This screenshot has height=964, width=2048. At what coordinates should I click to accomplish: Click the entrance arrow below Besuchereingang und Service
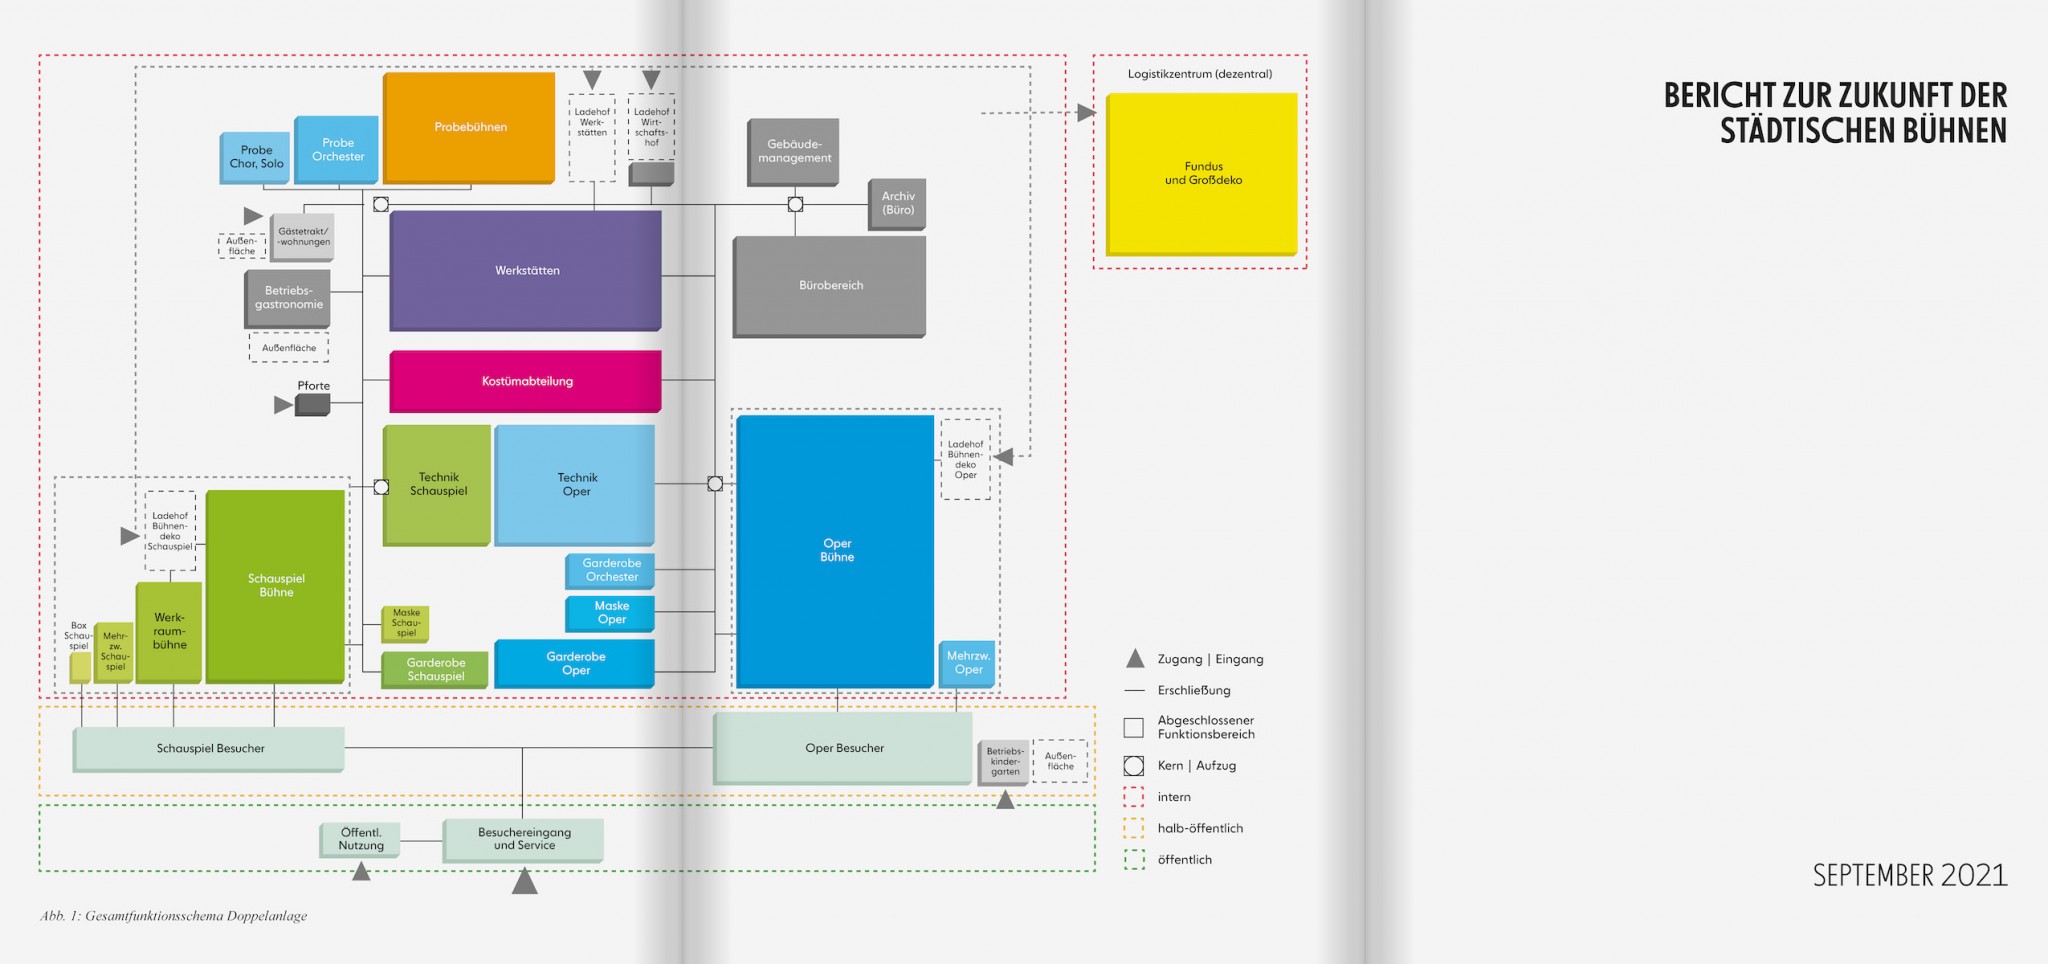[524, 881]
